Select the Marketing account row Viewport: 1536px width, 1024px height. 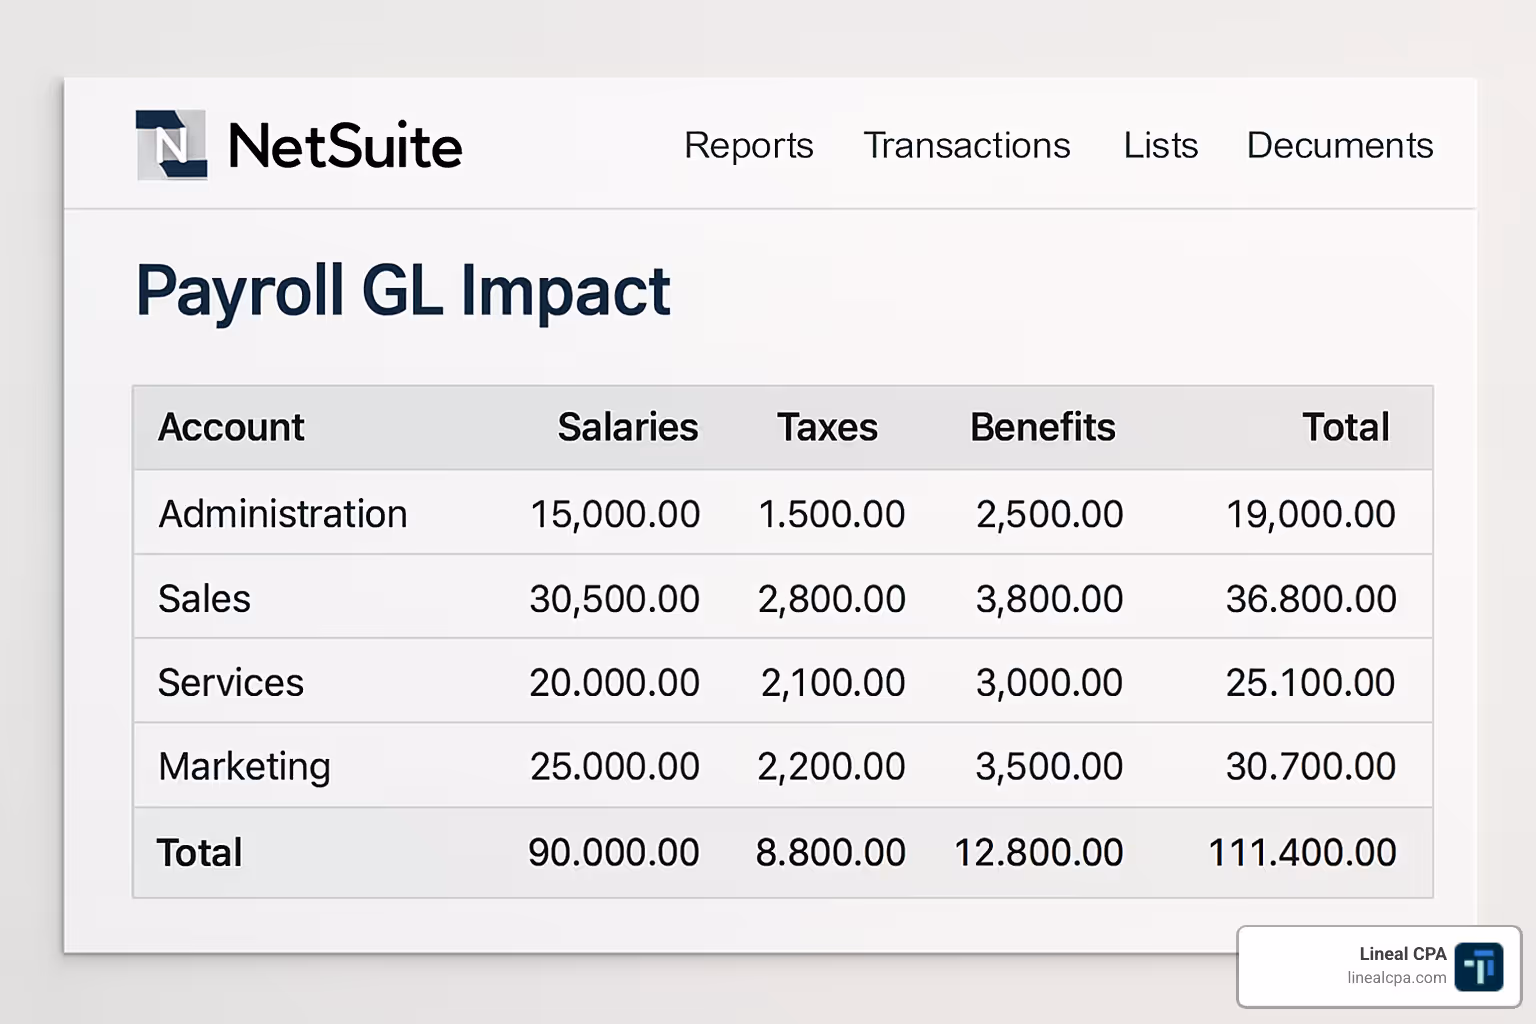click(244, 767)
